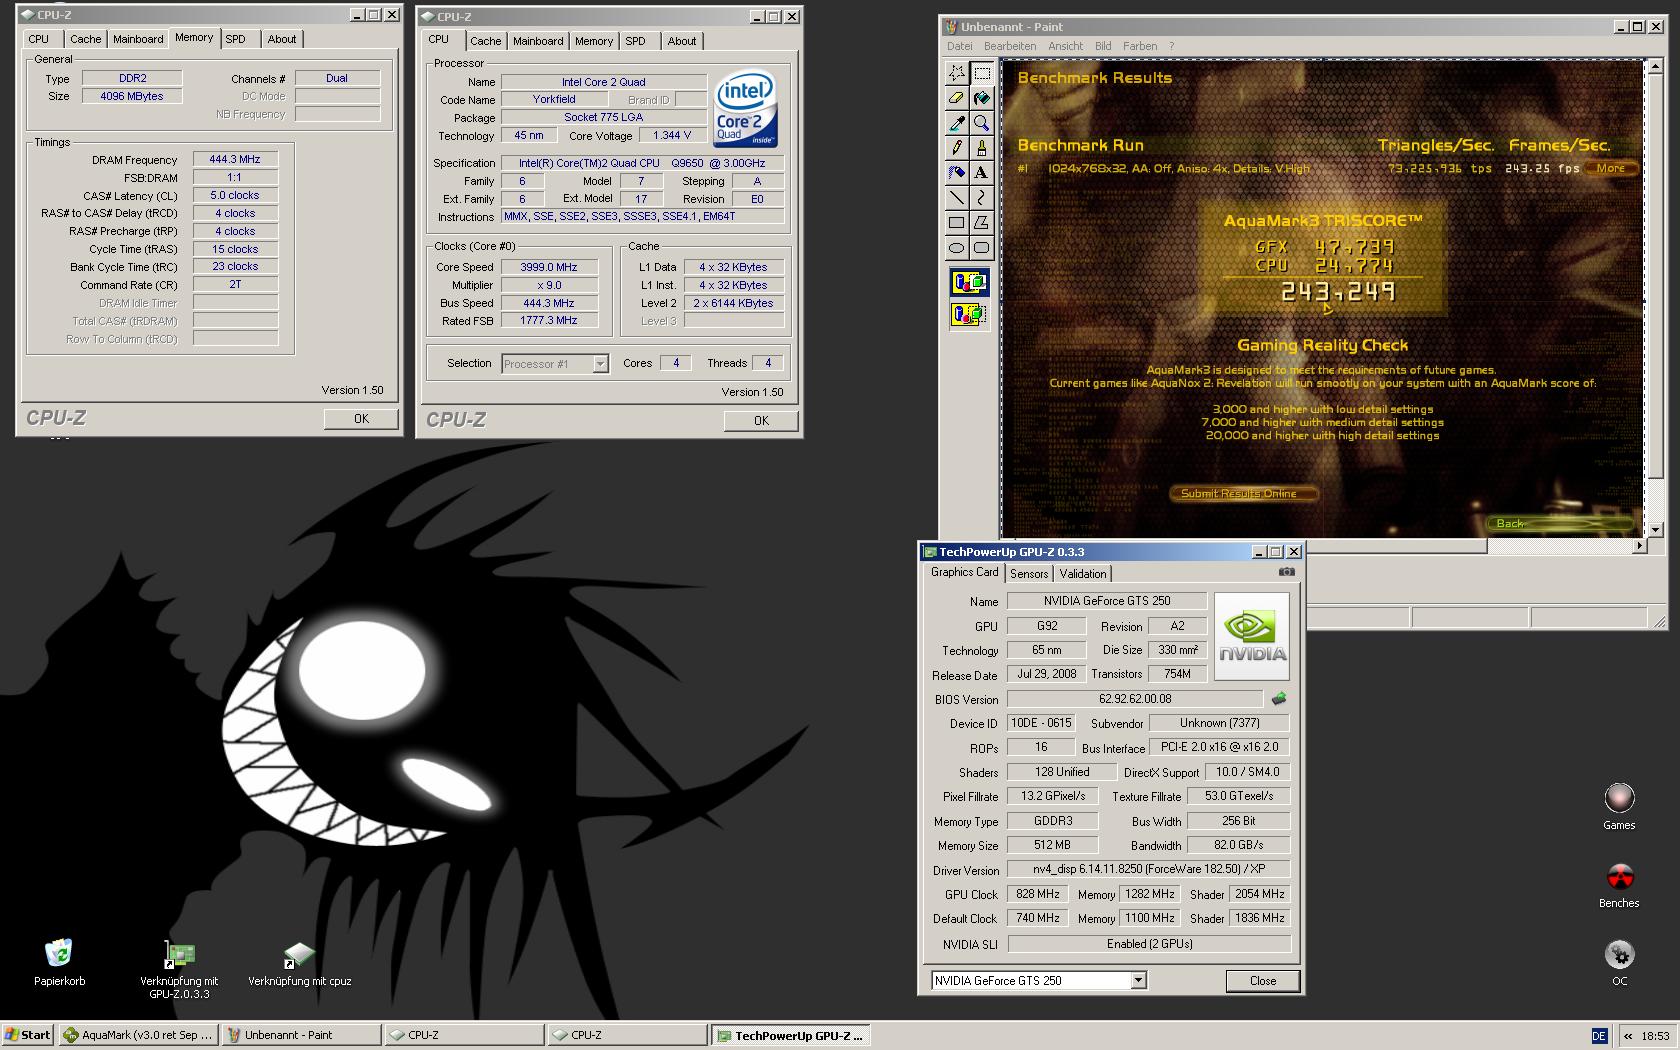Select the Free-Form Select tool in Paint
This screenshot has height=1050, width=1680.
coord(957,73)
